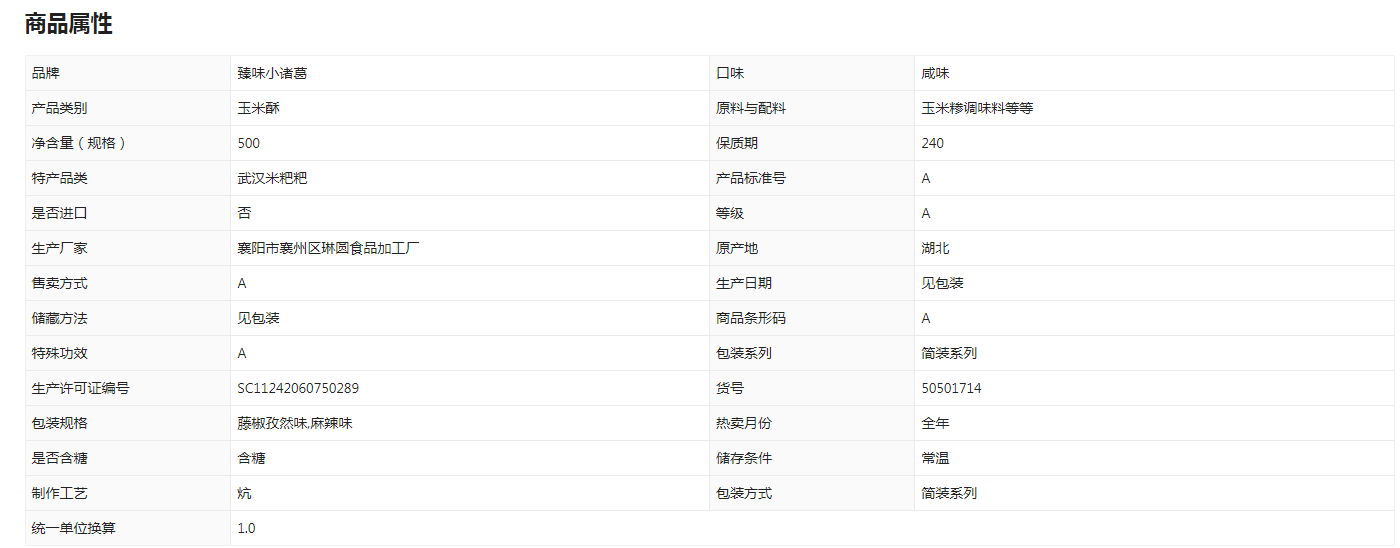Click the 商品属性 heading
Image resolution: width=1400 pixels, height=548 pixels.
(x=69, y=25)
